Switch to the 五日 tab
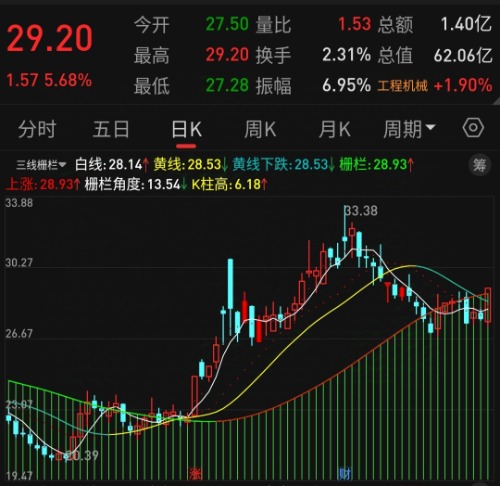Image resolution: width=500 pixels, height=486 pixels. point(111,129)
